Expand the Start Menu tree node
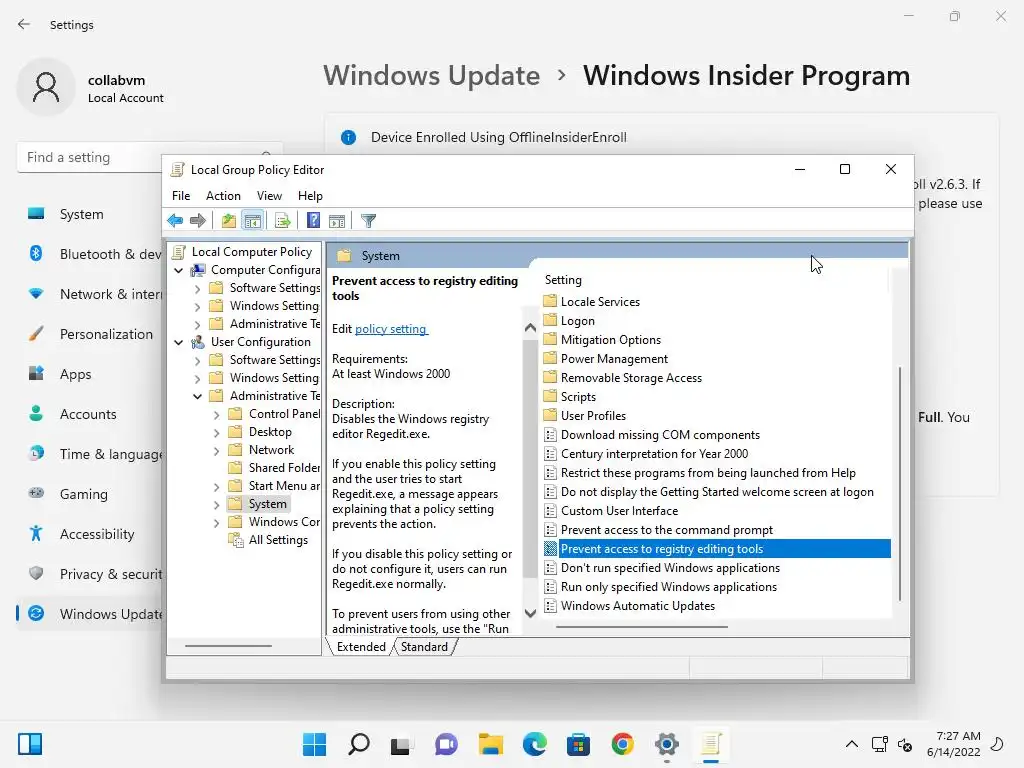This screenshot has width=1024, height=768. click(216, 486)
